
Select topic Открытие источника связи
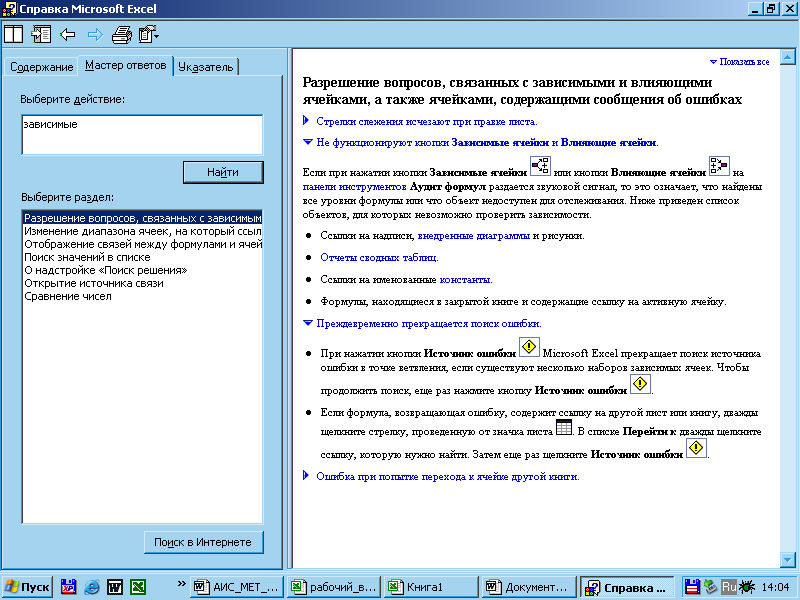point(142,283)
